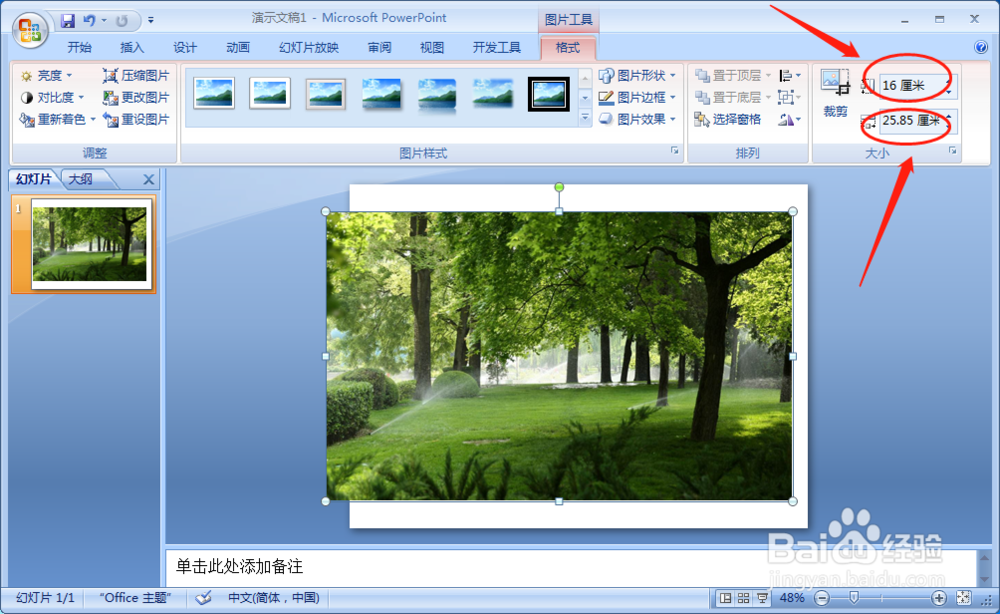Open the align objects dropdown icon
The image size is (1000, 614).
790,76
